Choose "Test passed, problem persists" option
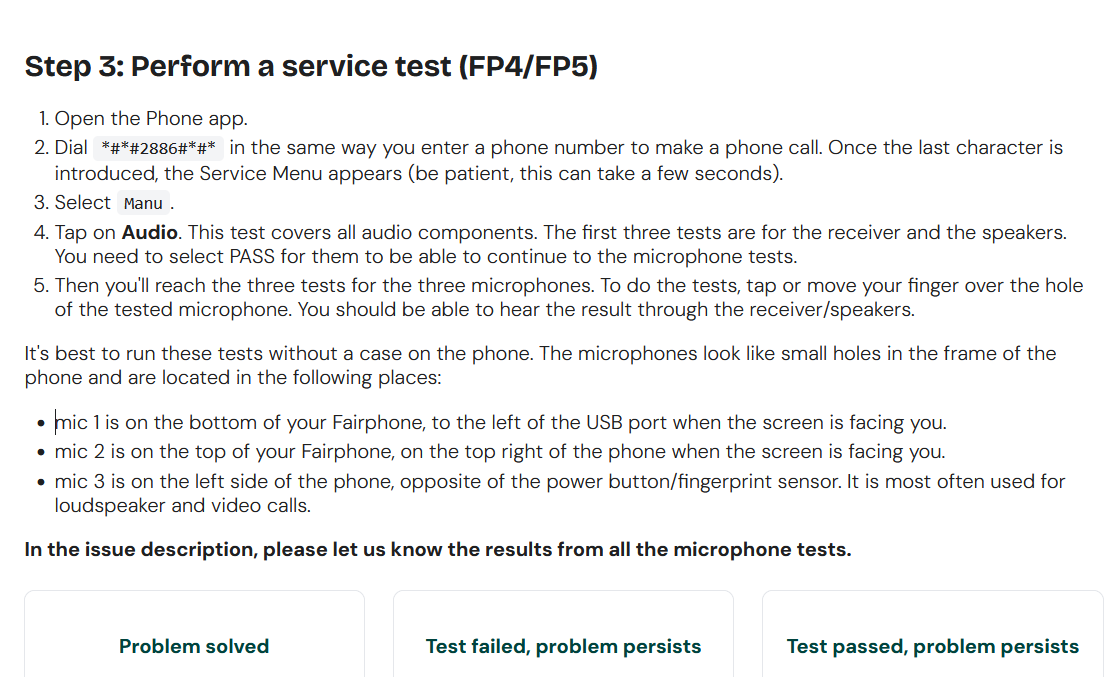Screen dimensions: 1114x677 point(932,646)
